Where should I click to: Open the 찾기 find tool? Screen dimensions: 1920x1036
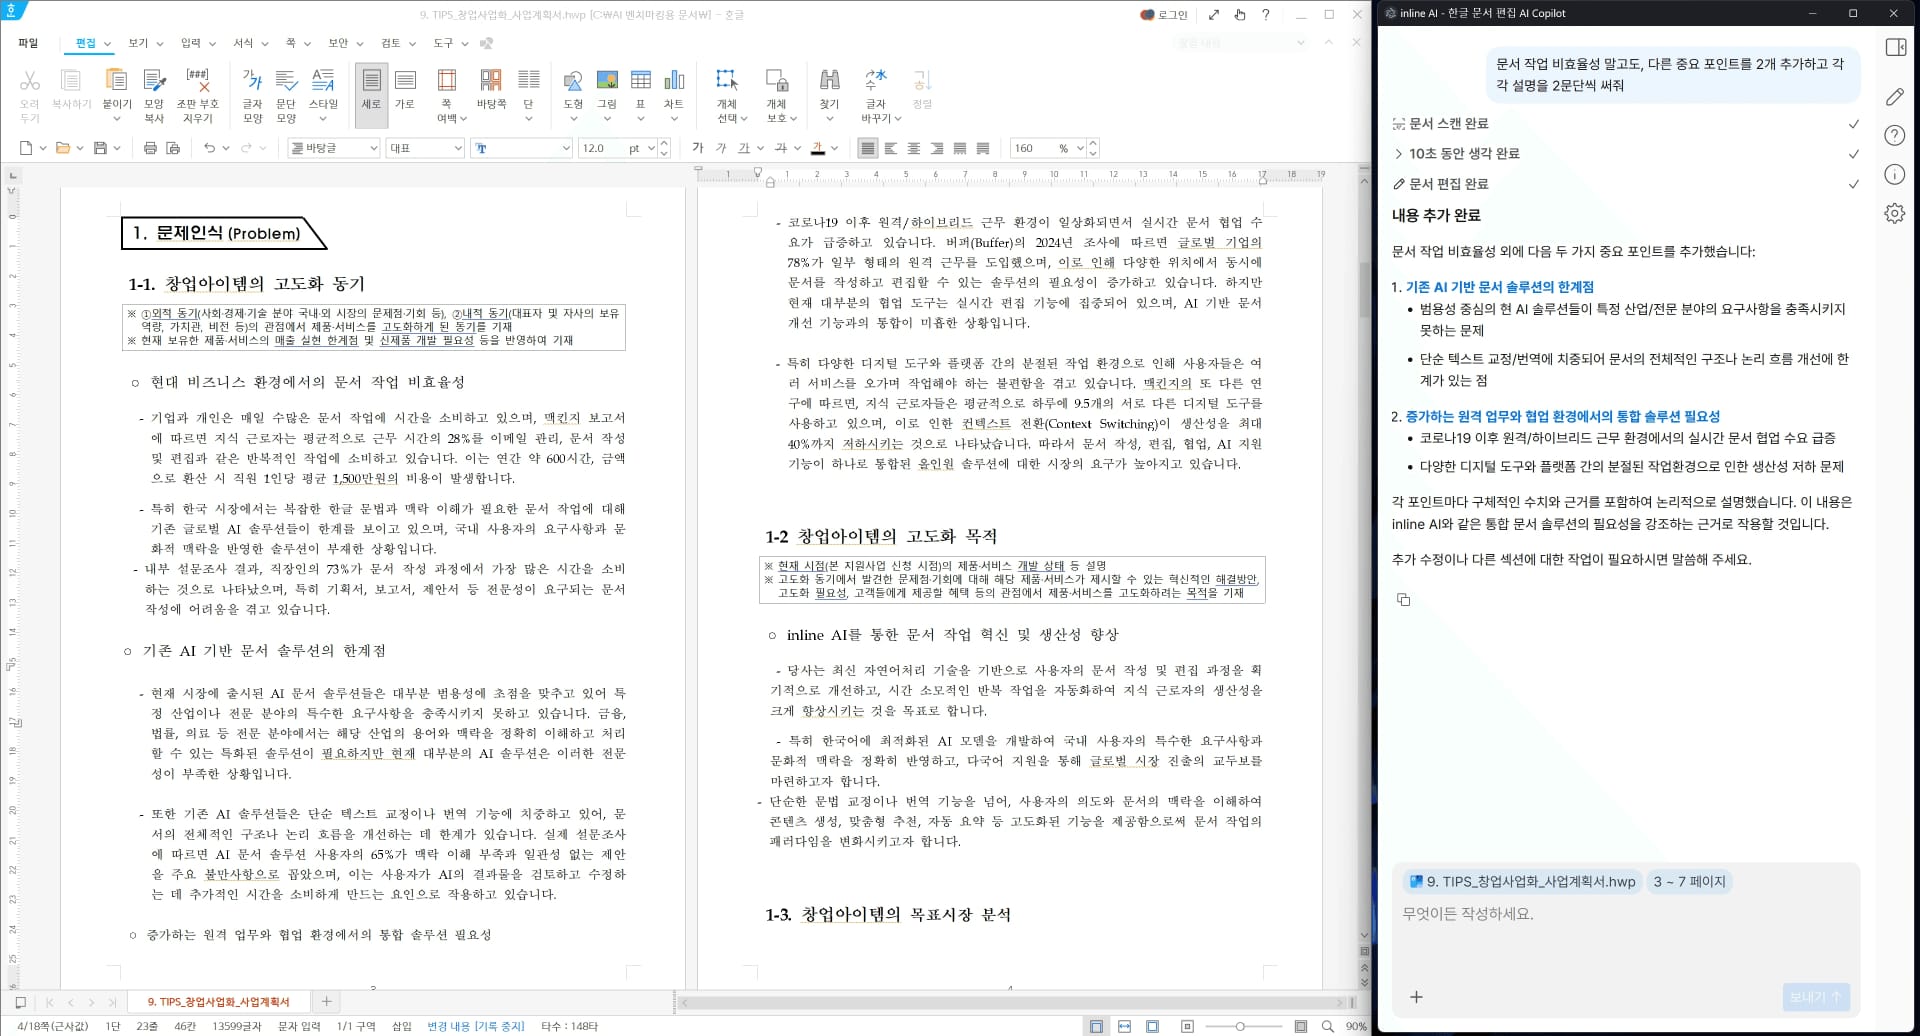[x=830, y=90]
